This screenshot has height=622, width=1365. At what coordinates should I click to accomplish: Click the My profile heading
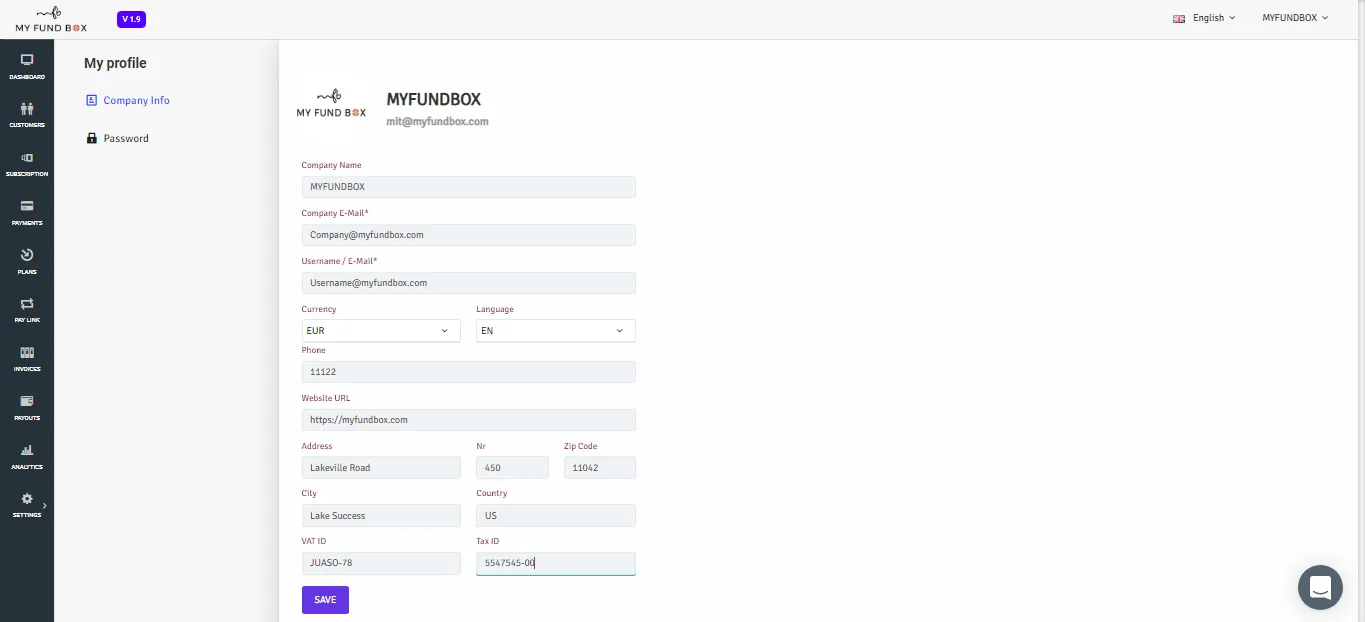(x=115, y=63)
